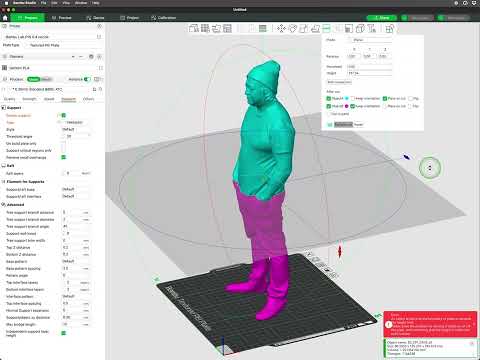This screenshot has width=480, height=360.
Task: Open the support Type dropdown
Action: [76, 122]
